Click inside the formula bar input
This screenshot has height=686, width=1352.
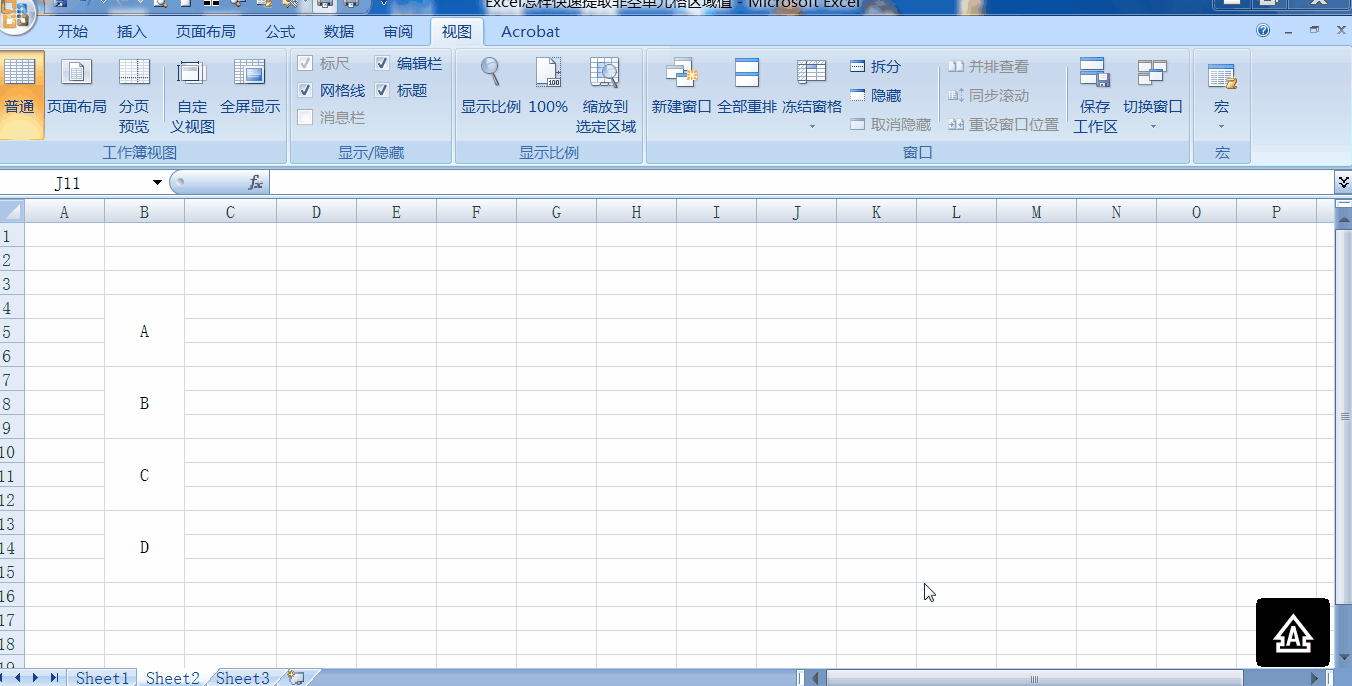(800, 183)
